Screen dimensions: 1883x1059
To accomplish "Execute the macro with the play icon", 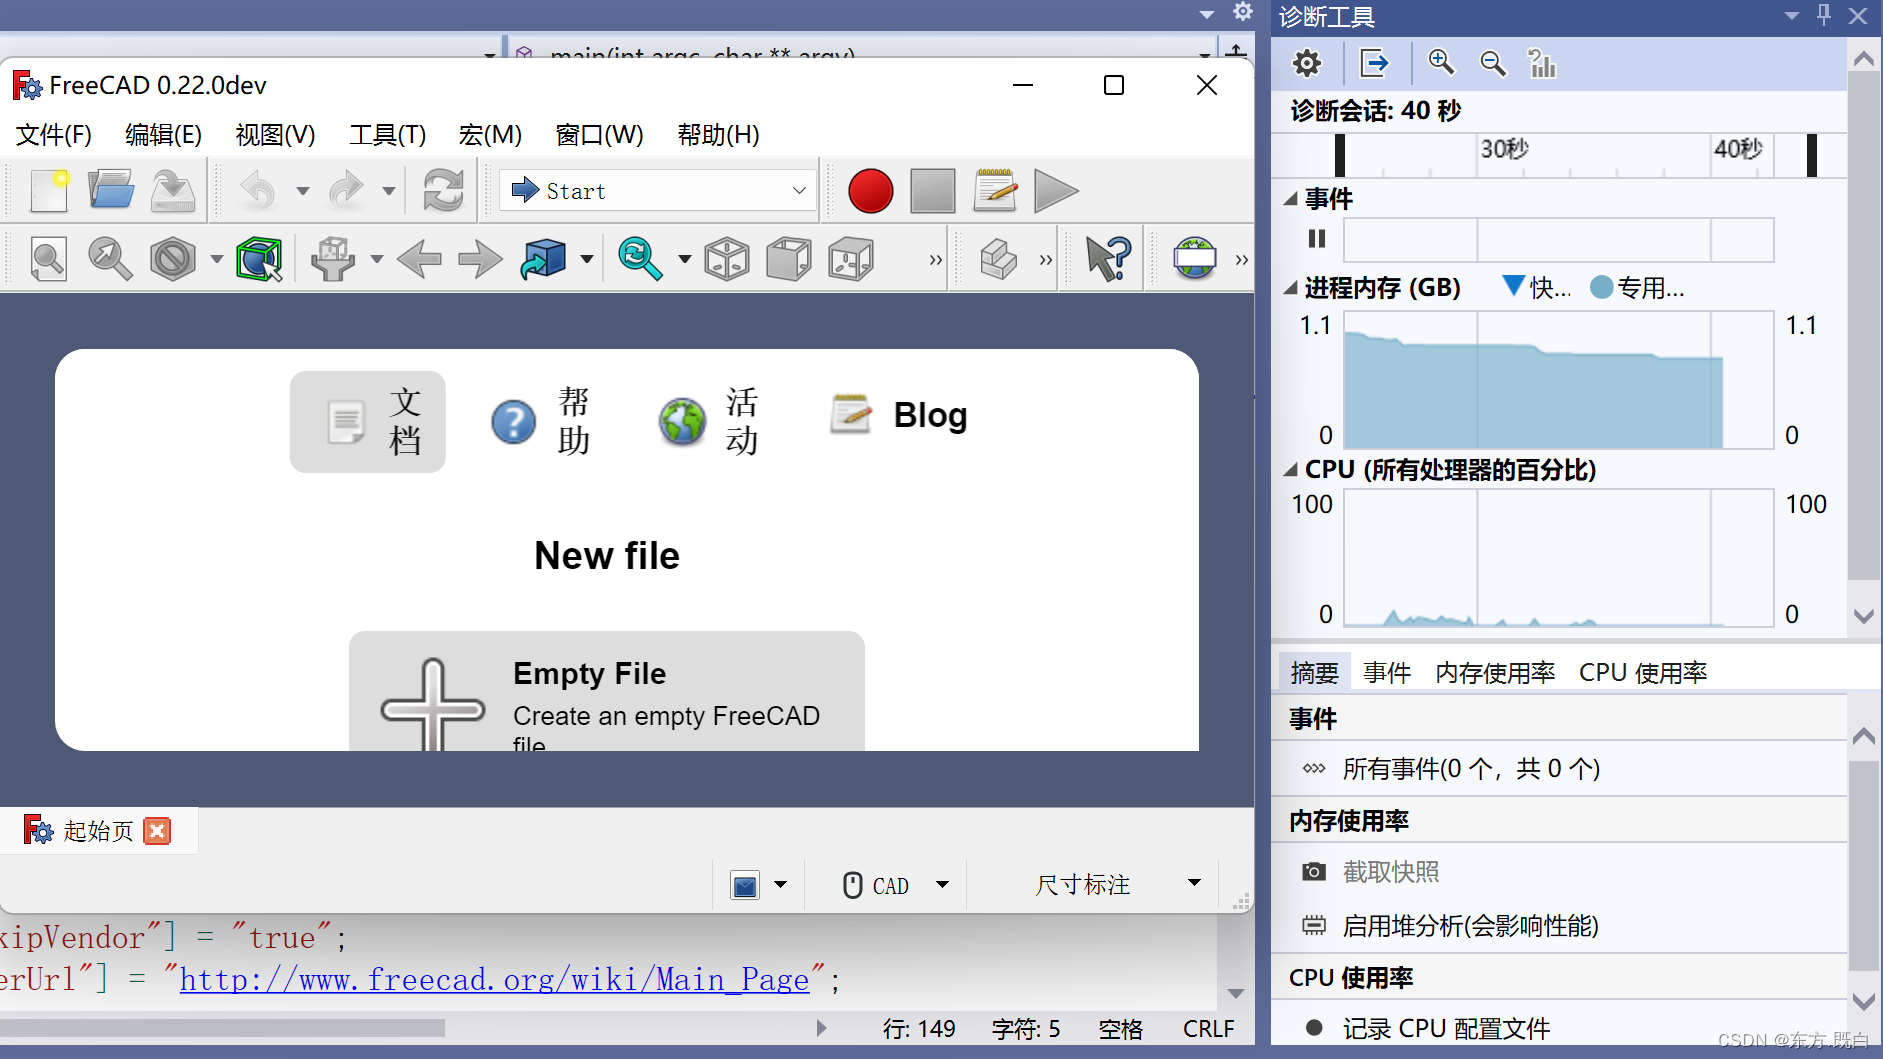I will pos(1056,190).
